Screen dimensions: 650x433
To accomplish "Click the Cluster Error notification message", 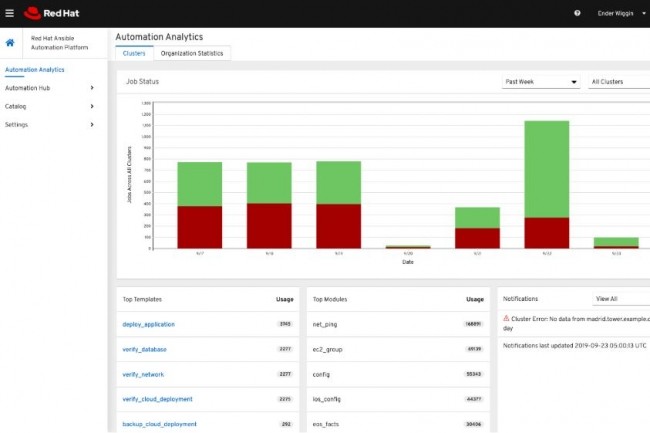I will [x=576, y=323].
